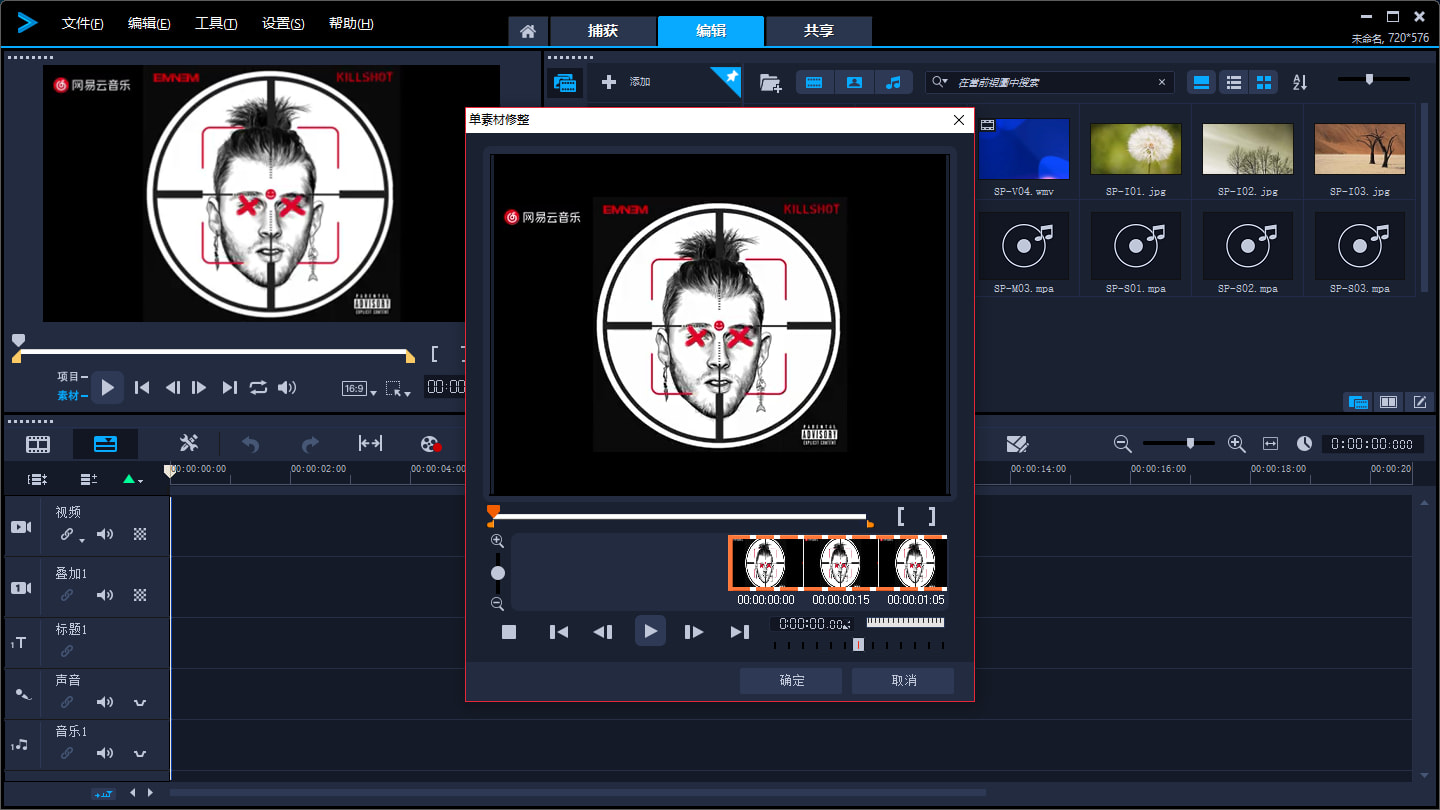Viewport: 1440px width, 810px height.
Task: Select the SP-S02.mpa audio clip
Action: point(1248,246)
